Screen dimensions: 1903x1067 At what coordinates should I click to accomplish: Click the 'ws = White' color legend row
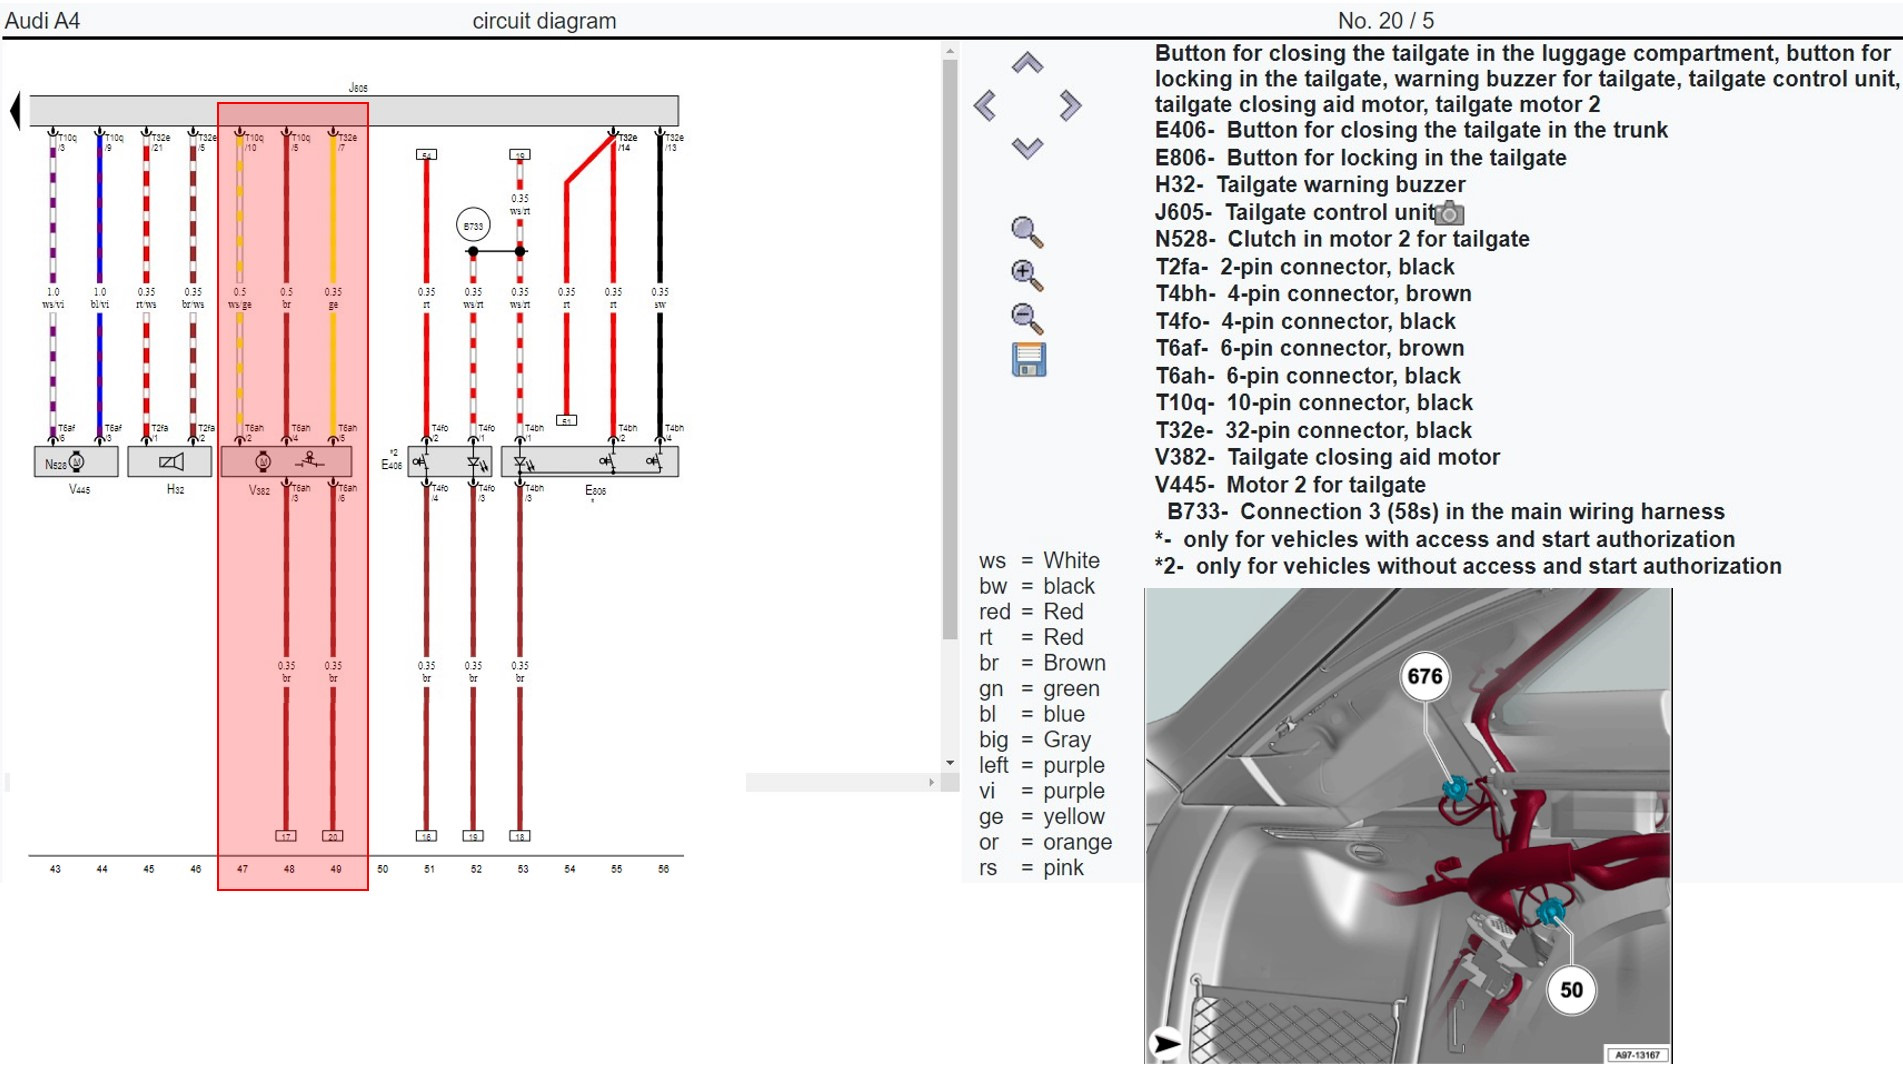(x=1039, y=561)
